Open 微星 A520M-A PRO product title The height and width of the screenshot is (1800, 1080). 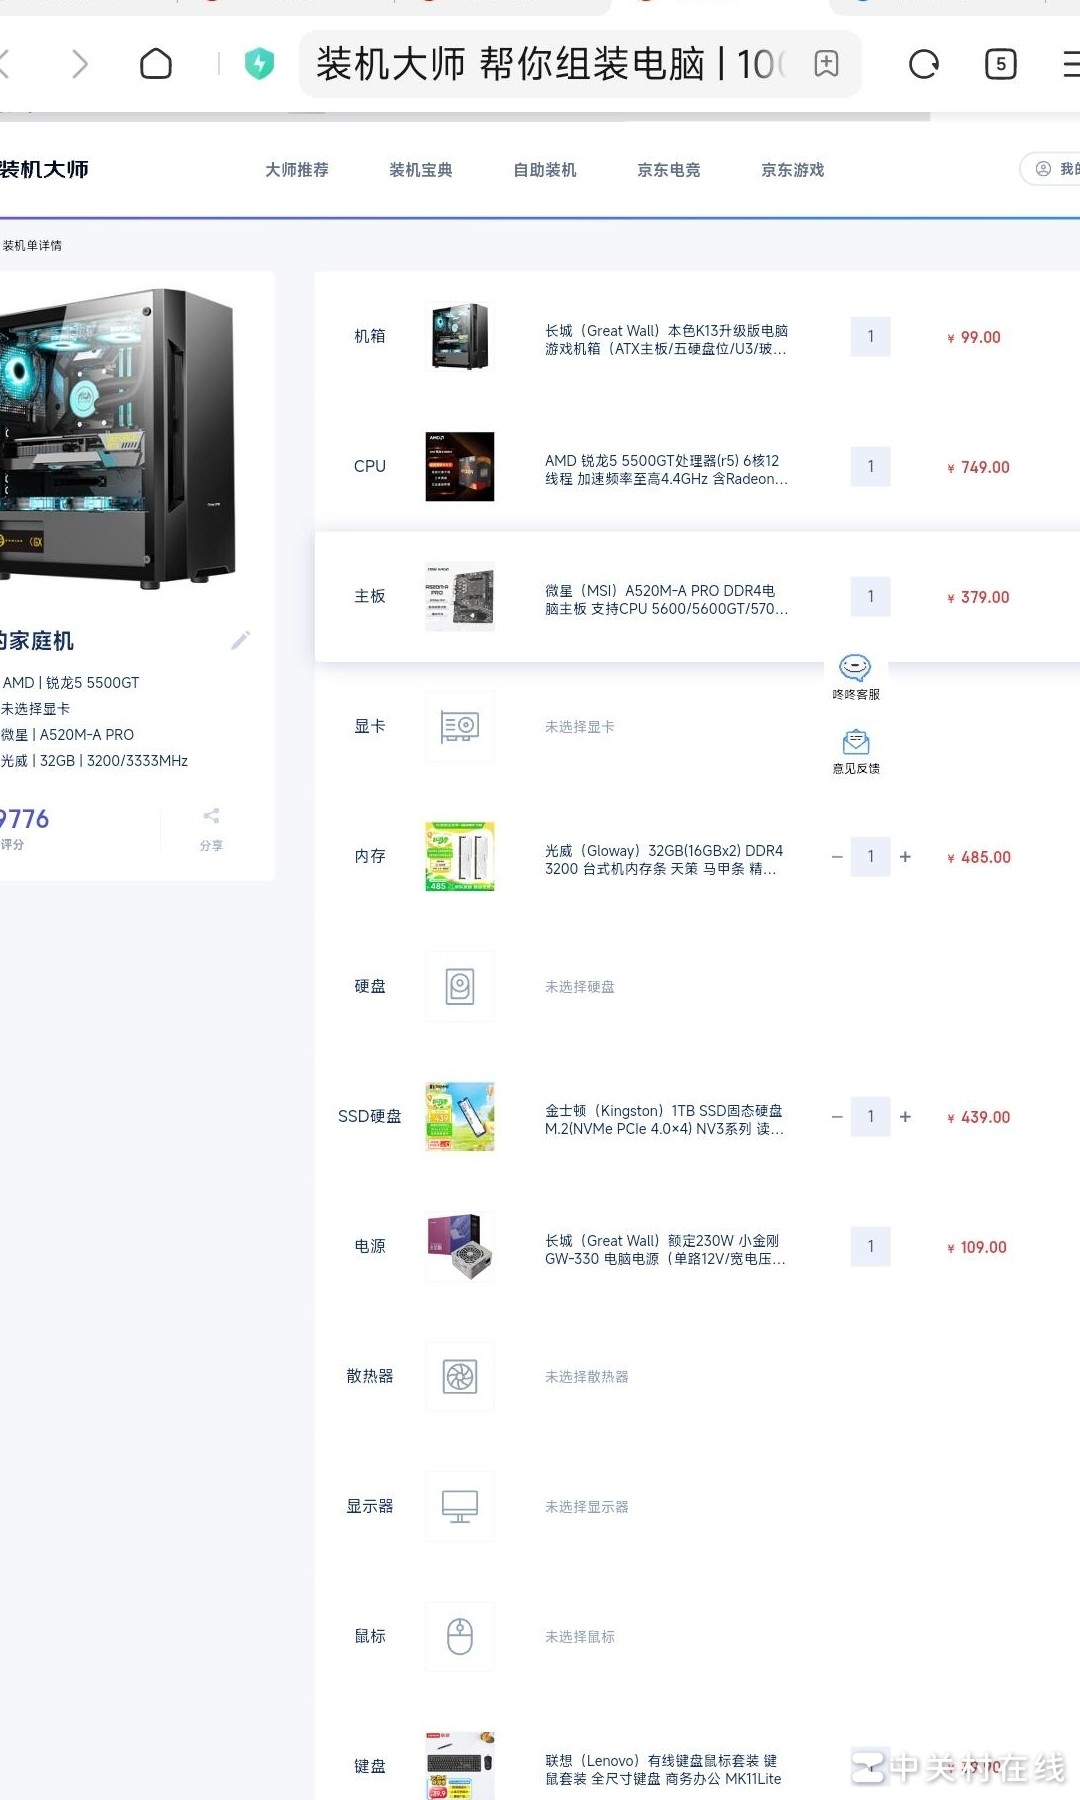(666, 600)
